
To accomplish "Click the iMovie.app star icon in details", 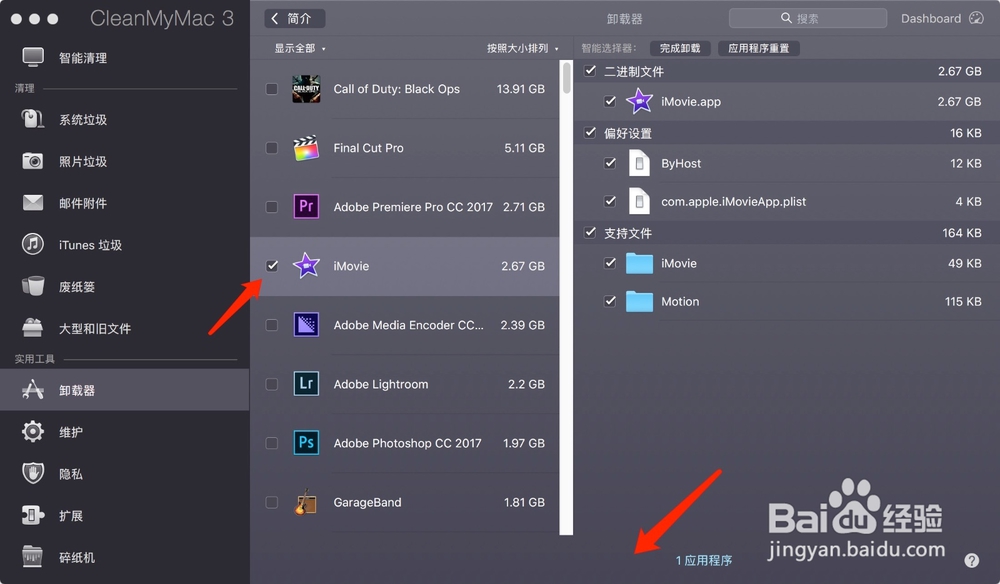I will click(639, 101).
